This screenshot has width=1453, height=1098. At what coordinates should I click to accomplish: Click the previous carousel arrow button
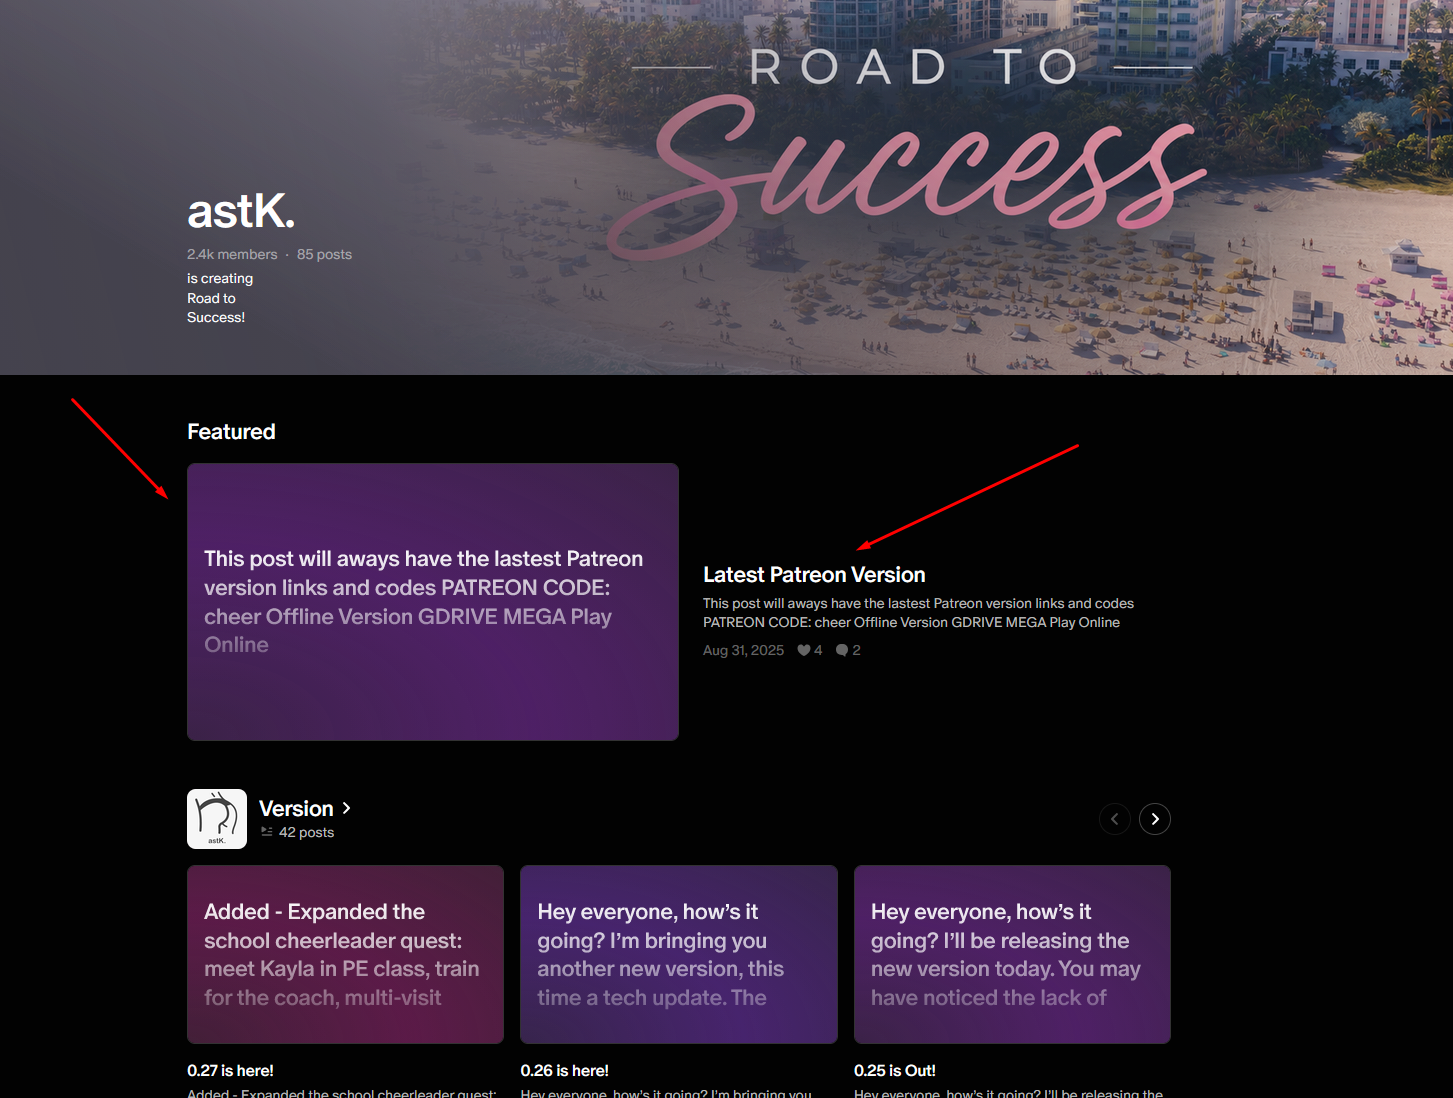tap(1115, 819)
